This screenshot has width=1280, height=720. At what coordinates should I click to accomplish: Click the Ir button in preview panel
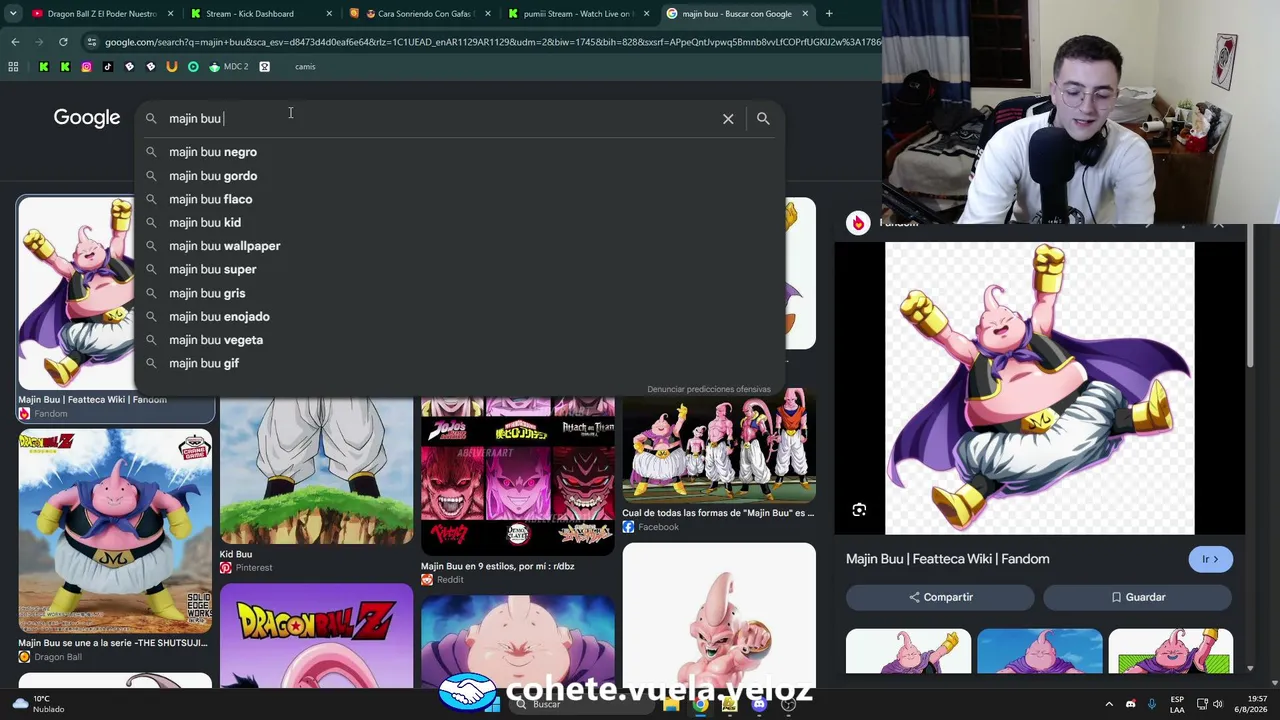click(1210, 559)
